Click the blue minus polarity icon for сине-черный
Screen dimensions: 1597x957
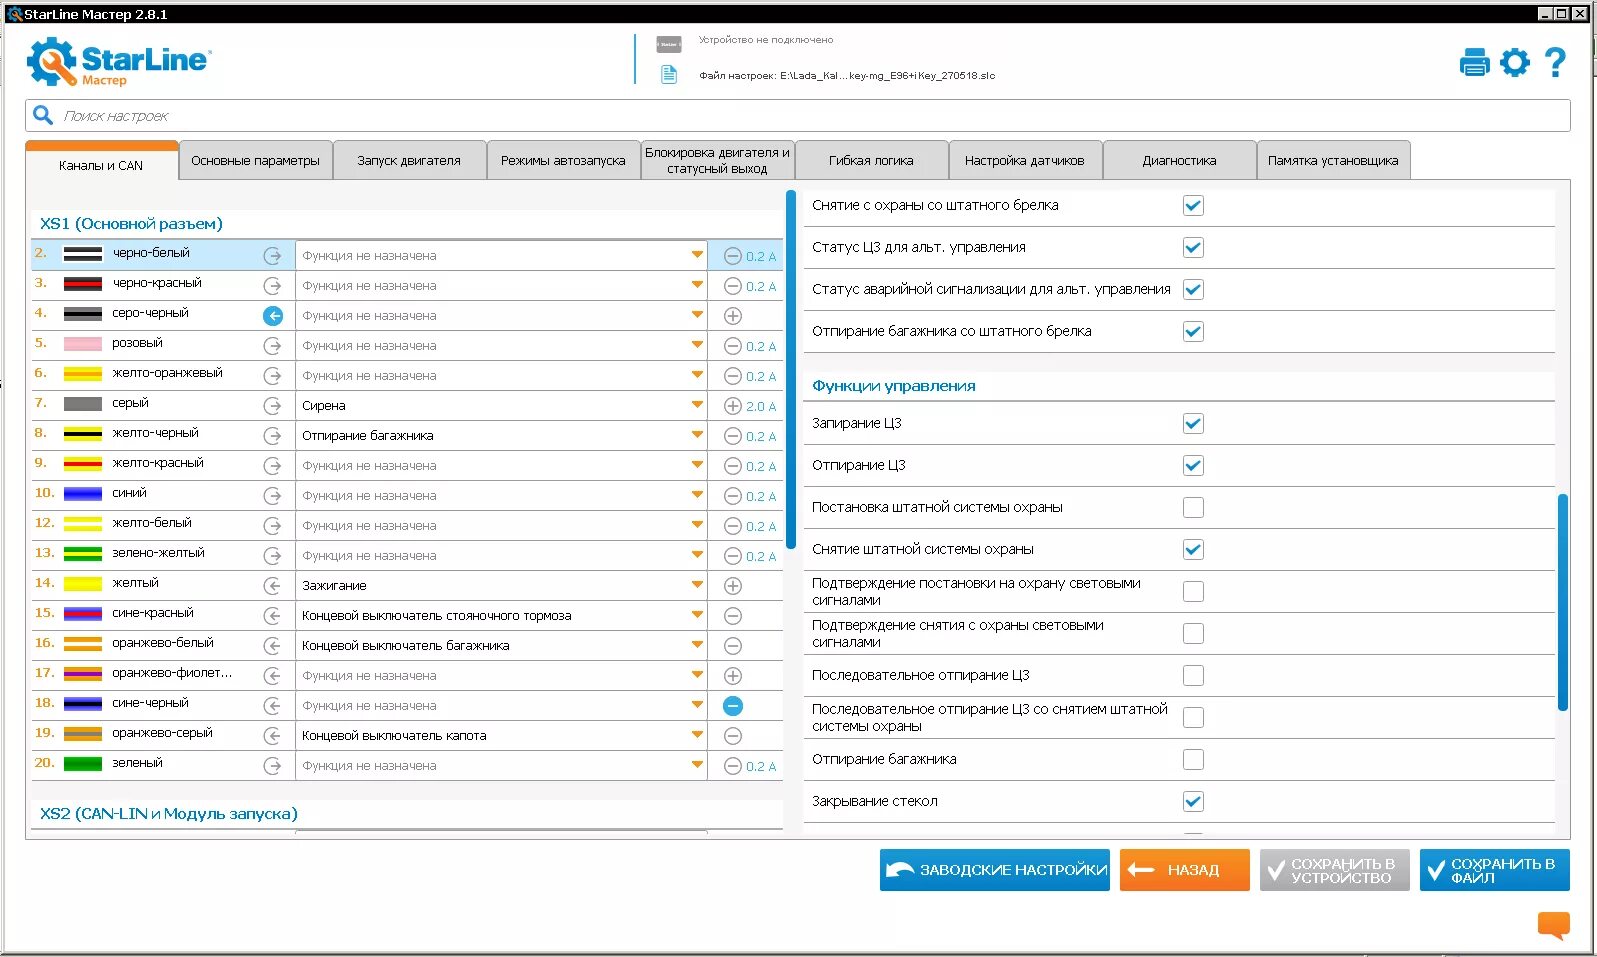[x=733, y=706]
